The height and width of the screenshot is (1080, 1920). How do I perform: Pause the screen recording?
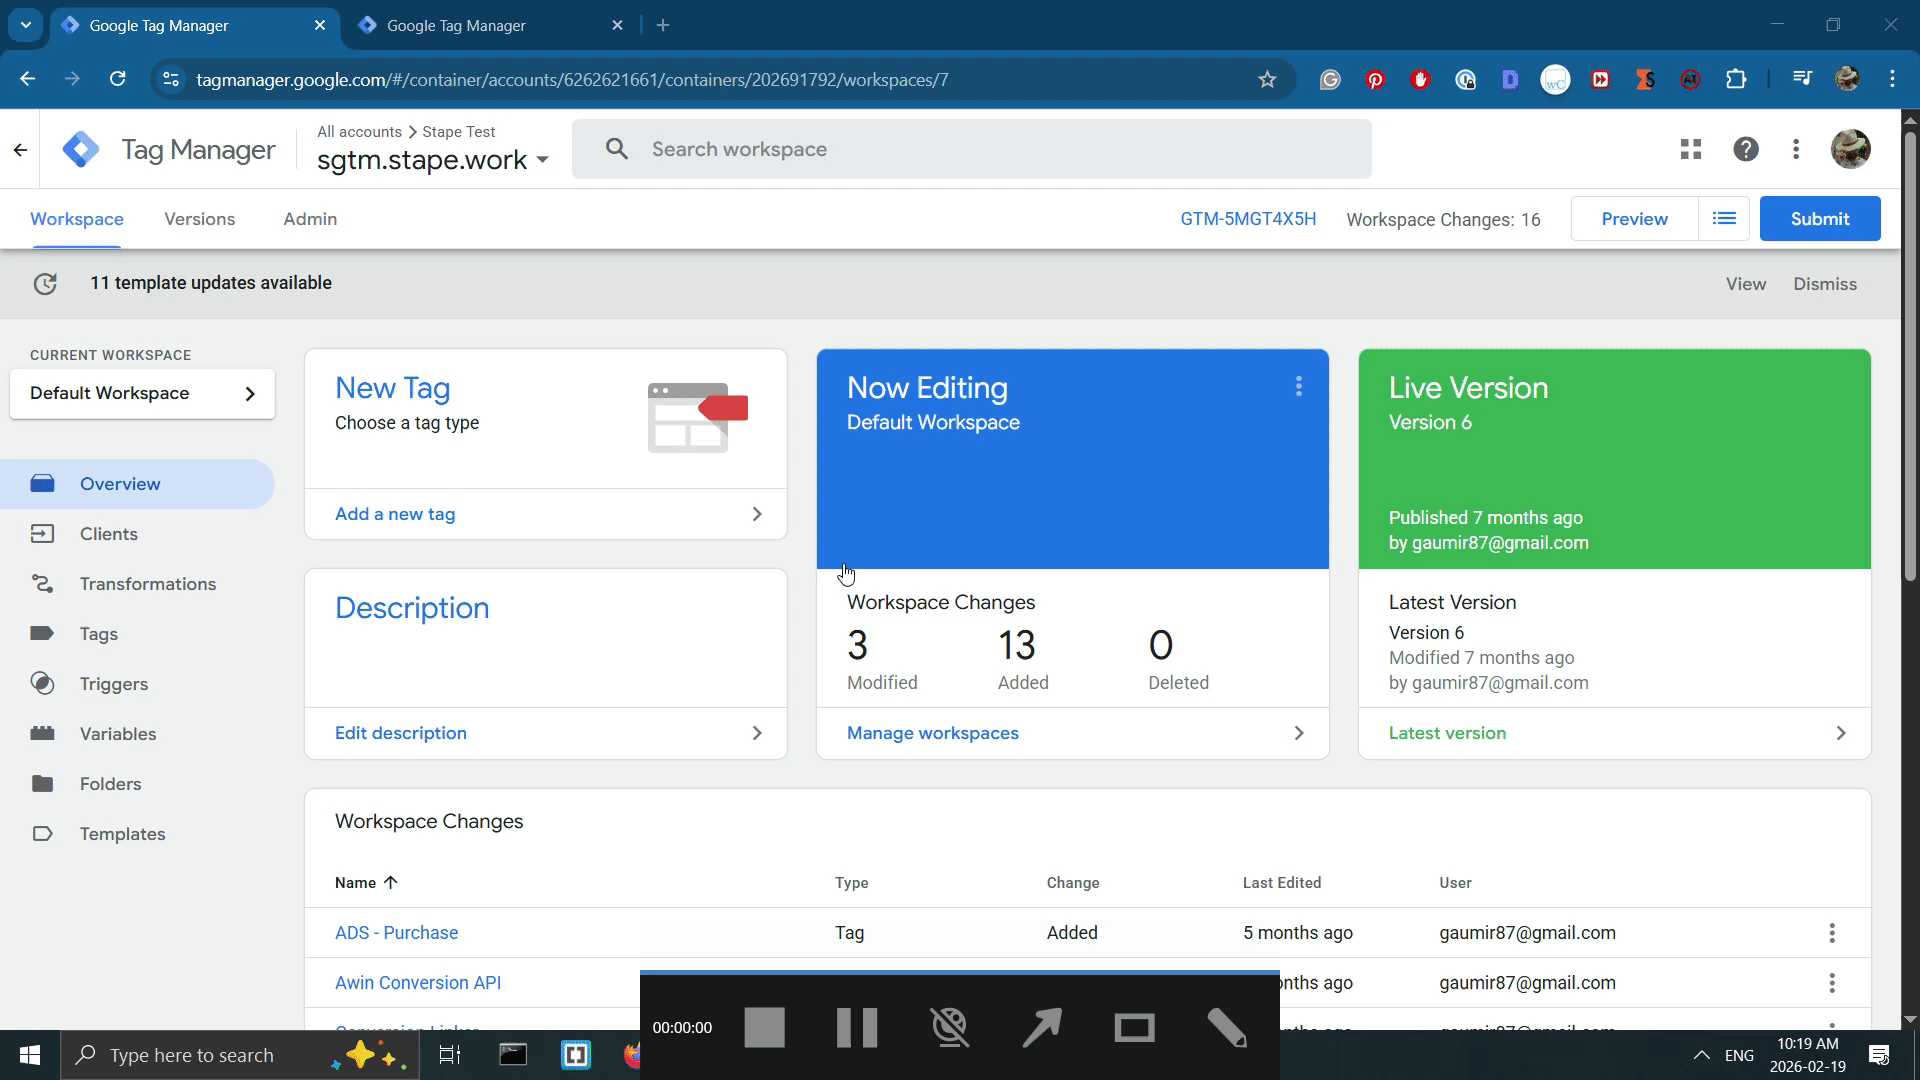pos(857,1027)
